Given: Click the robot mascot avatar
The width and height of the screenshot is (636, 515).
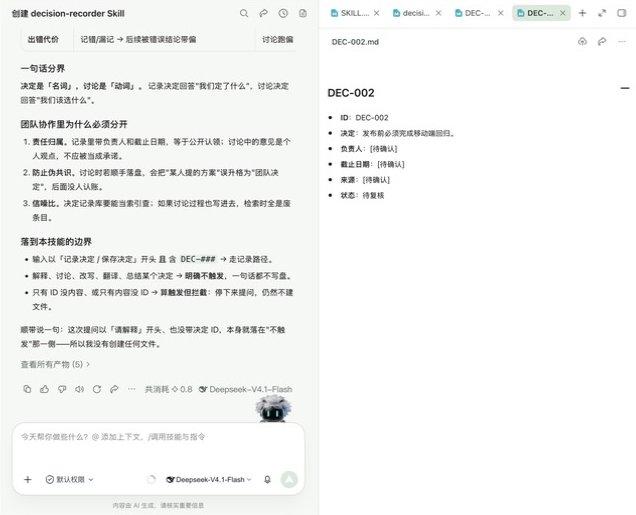Looking at the screenshot, I should click(x=273, y=409).
